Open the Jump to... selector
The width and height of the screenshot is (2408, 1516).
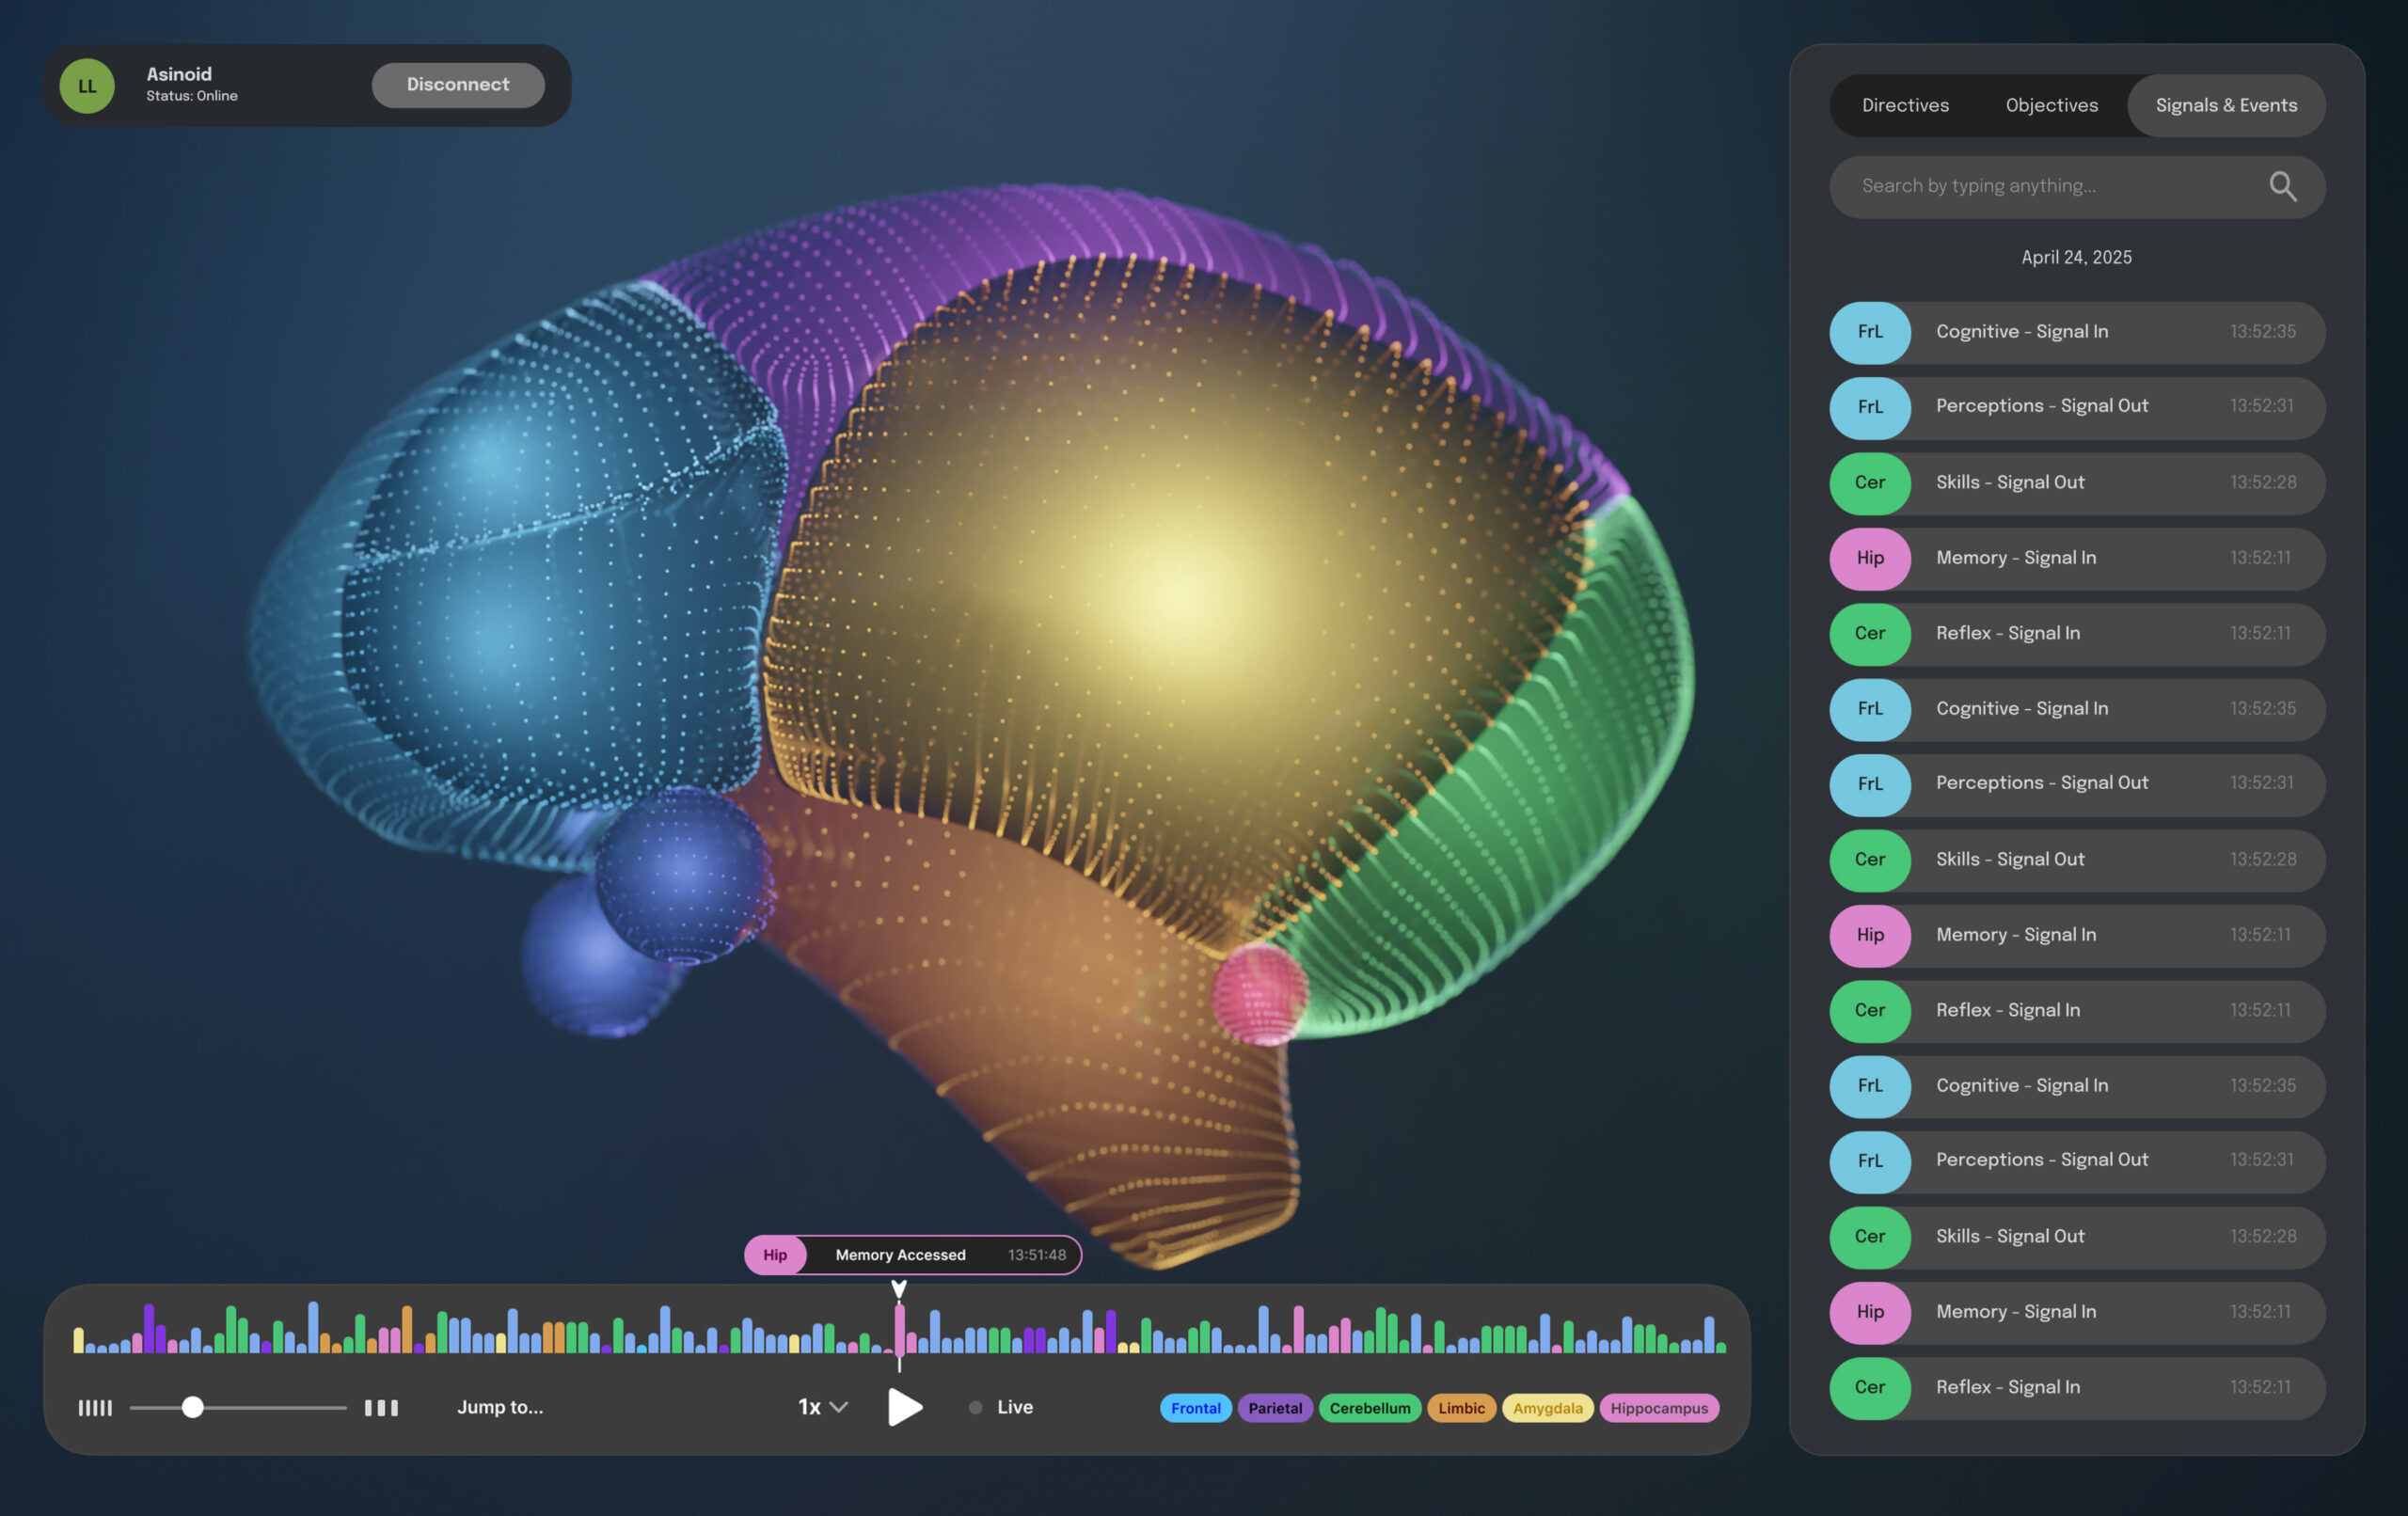(500, 1407)
